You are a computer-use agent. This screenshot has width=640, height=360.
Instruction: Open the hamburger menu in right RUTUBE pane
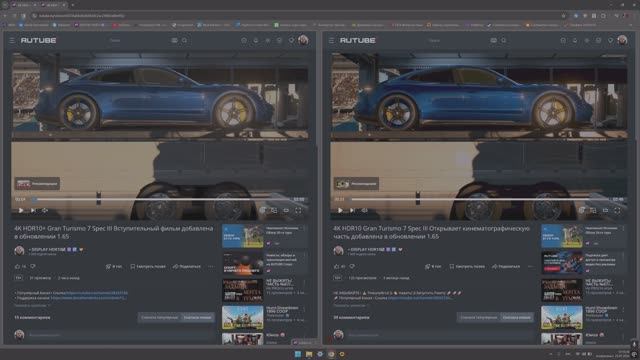[331, 40]
